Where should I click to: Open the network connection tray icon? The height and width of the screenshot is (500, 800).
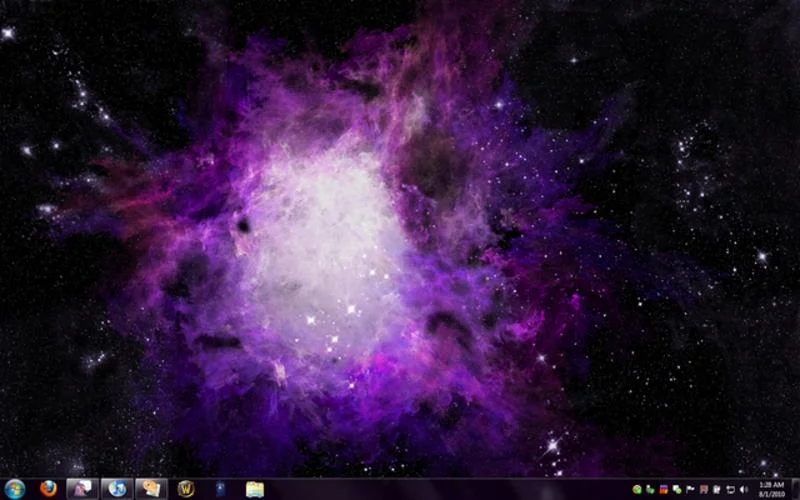click(730, 489)
